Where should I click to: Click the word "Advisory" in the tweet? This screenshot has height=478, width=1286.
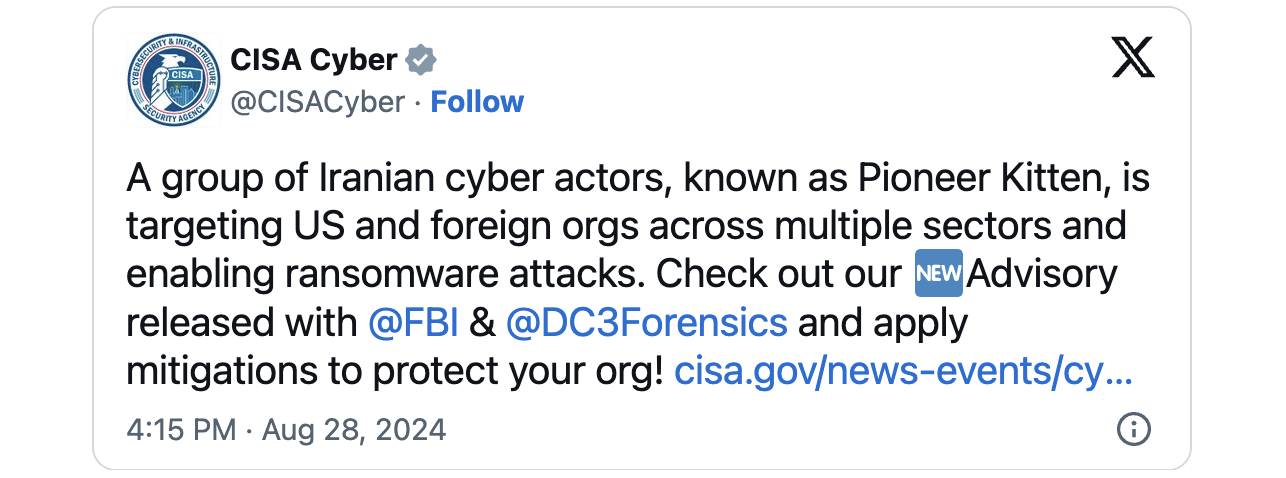point(1042,273)
